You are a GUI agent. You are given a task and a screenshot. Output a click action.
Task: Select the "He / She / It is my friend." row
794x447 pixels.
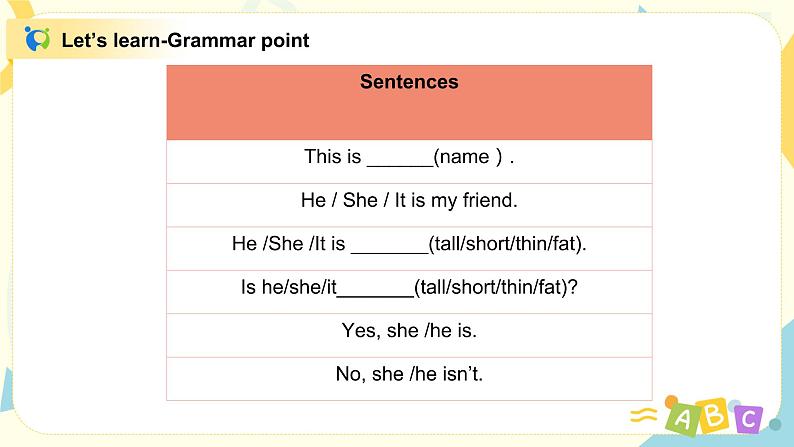point(409,201)
